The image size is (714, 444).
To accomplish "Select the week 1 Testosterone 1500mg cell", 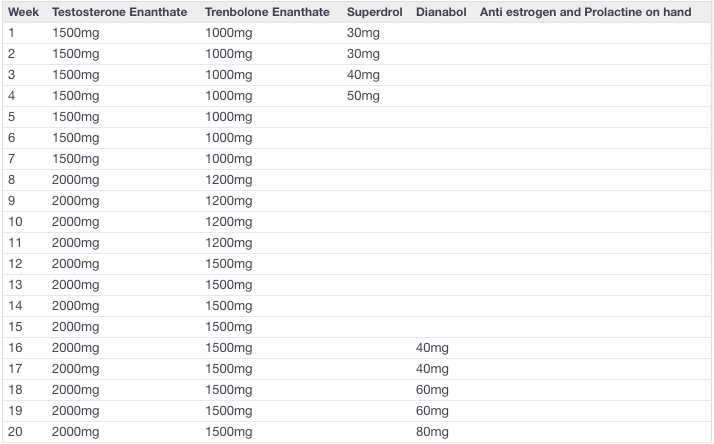I will pyautogui.click(x=75, y=33).
